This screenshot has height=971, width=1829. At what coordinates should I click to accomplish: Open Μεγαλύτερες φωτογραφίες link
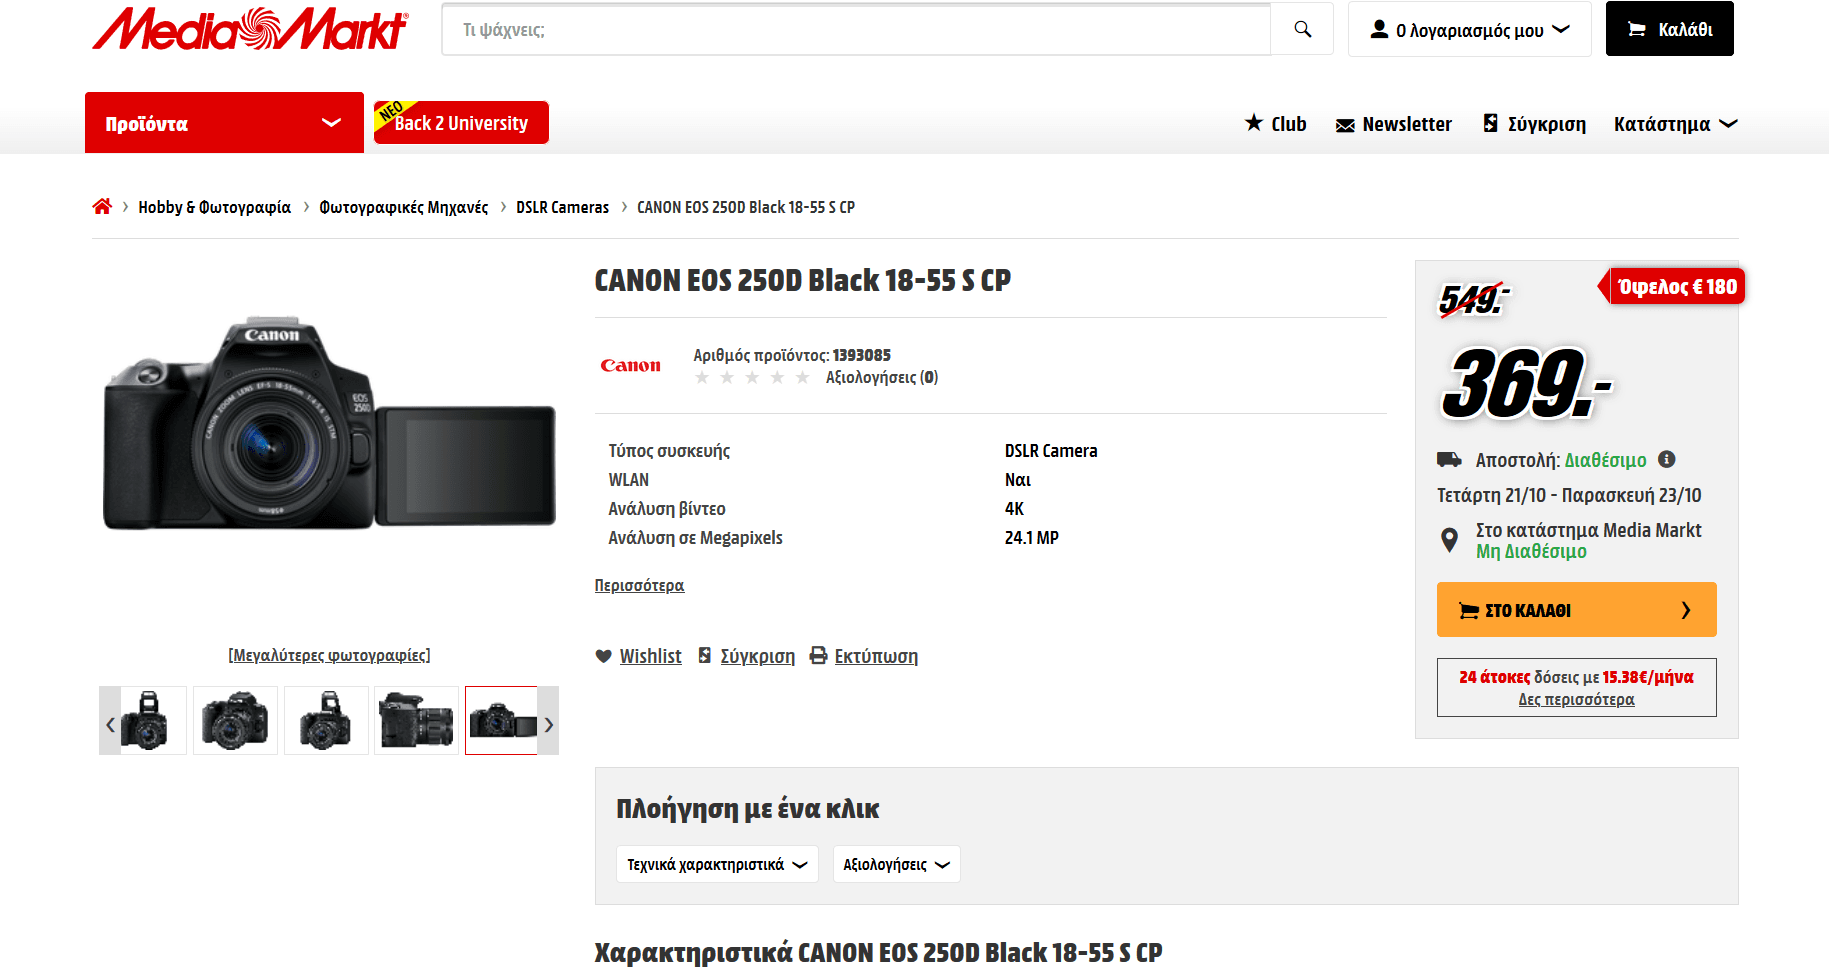[329, 655]
